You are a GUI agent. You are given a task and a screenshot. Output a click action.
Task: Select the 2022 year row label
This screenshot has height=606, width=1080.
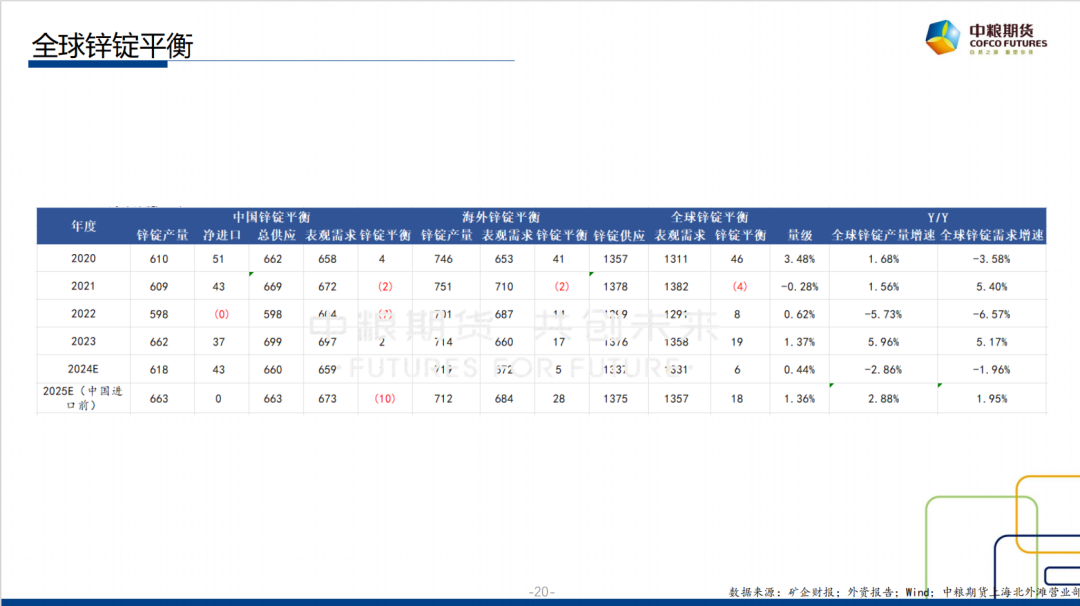83,313
